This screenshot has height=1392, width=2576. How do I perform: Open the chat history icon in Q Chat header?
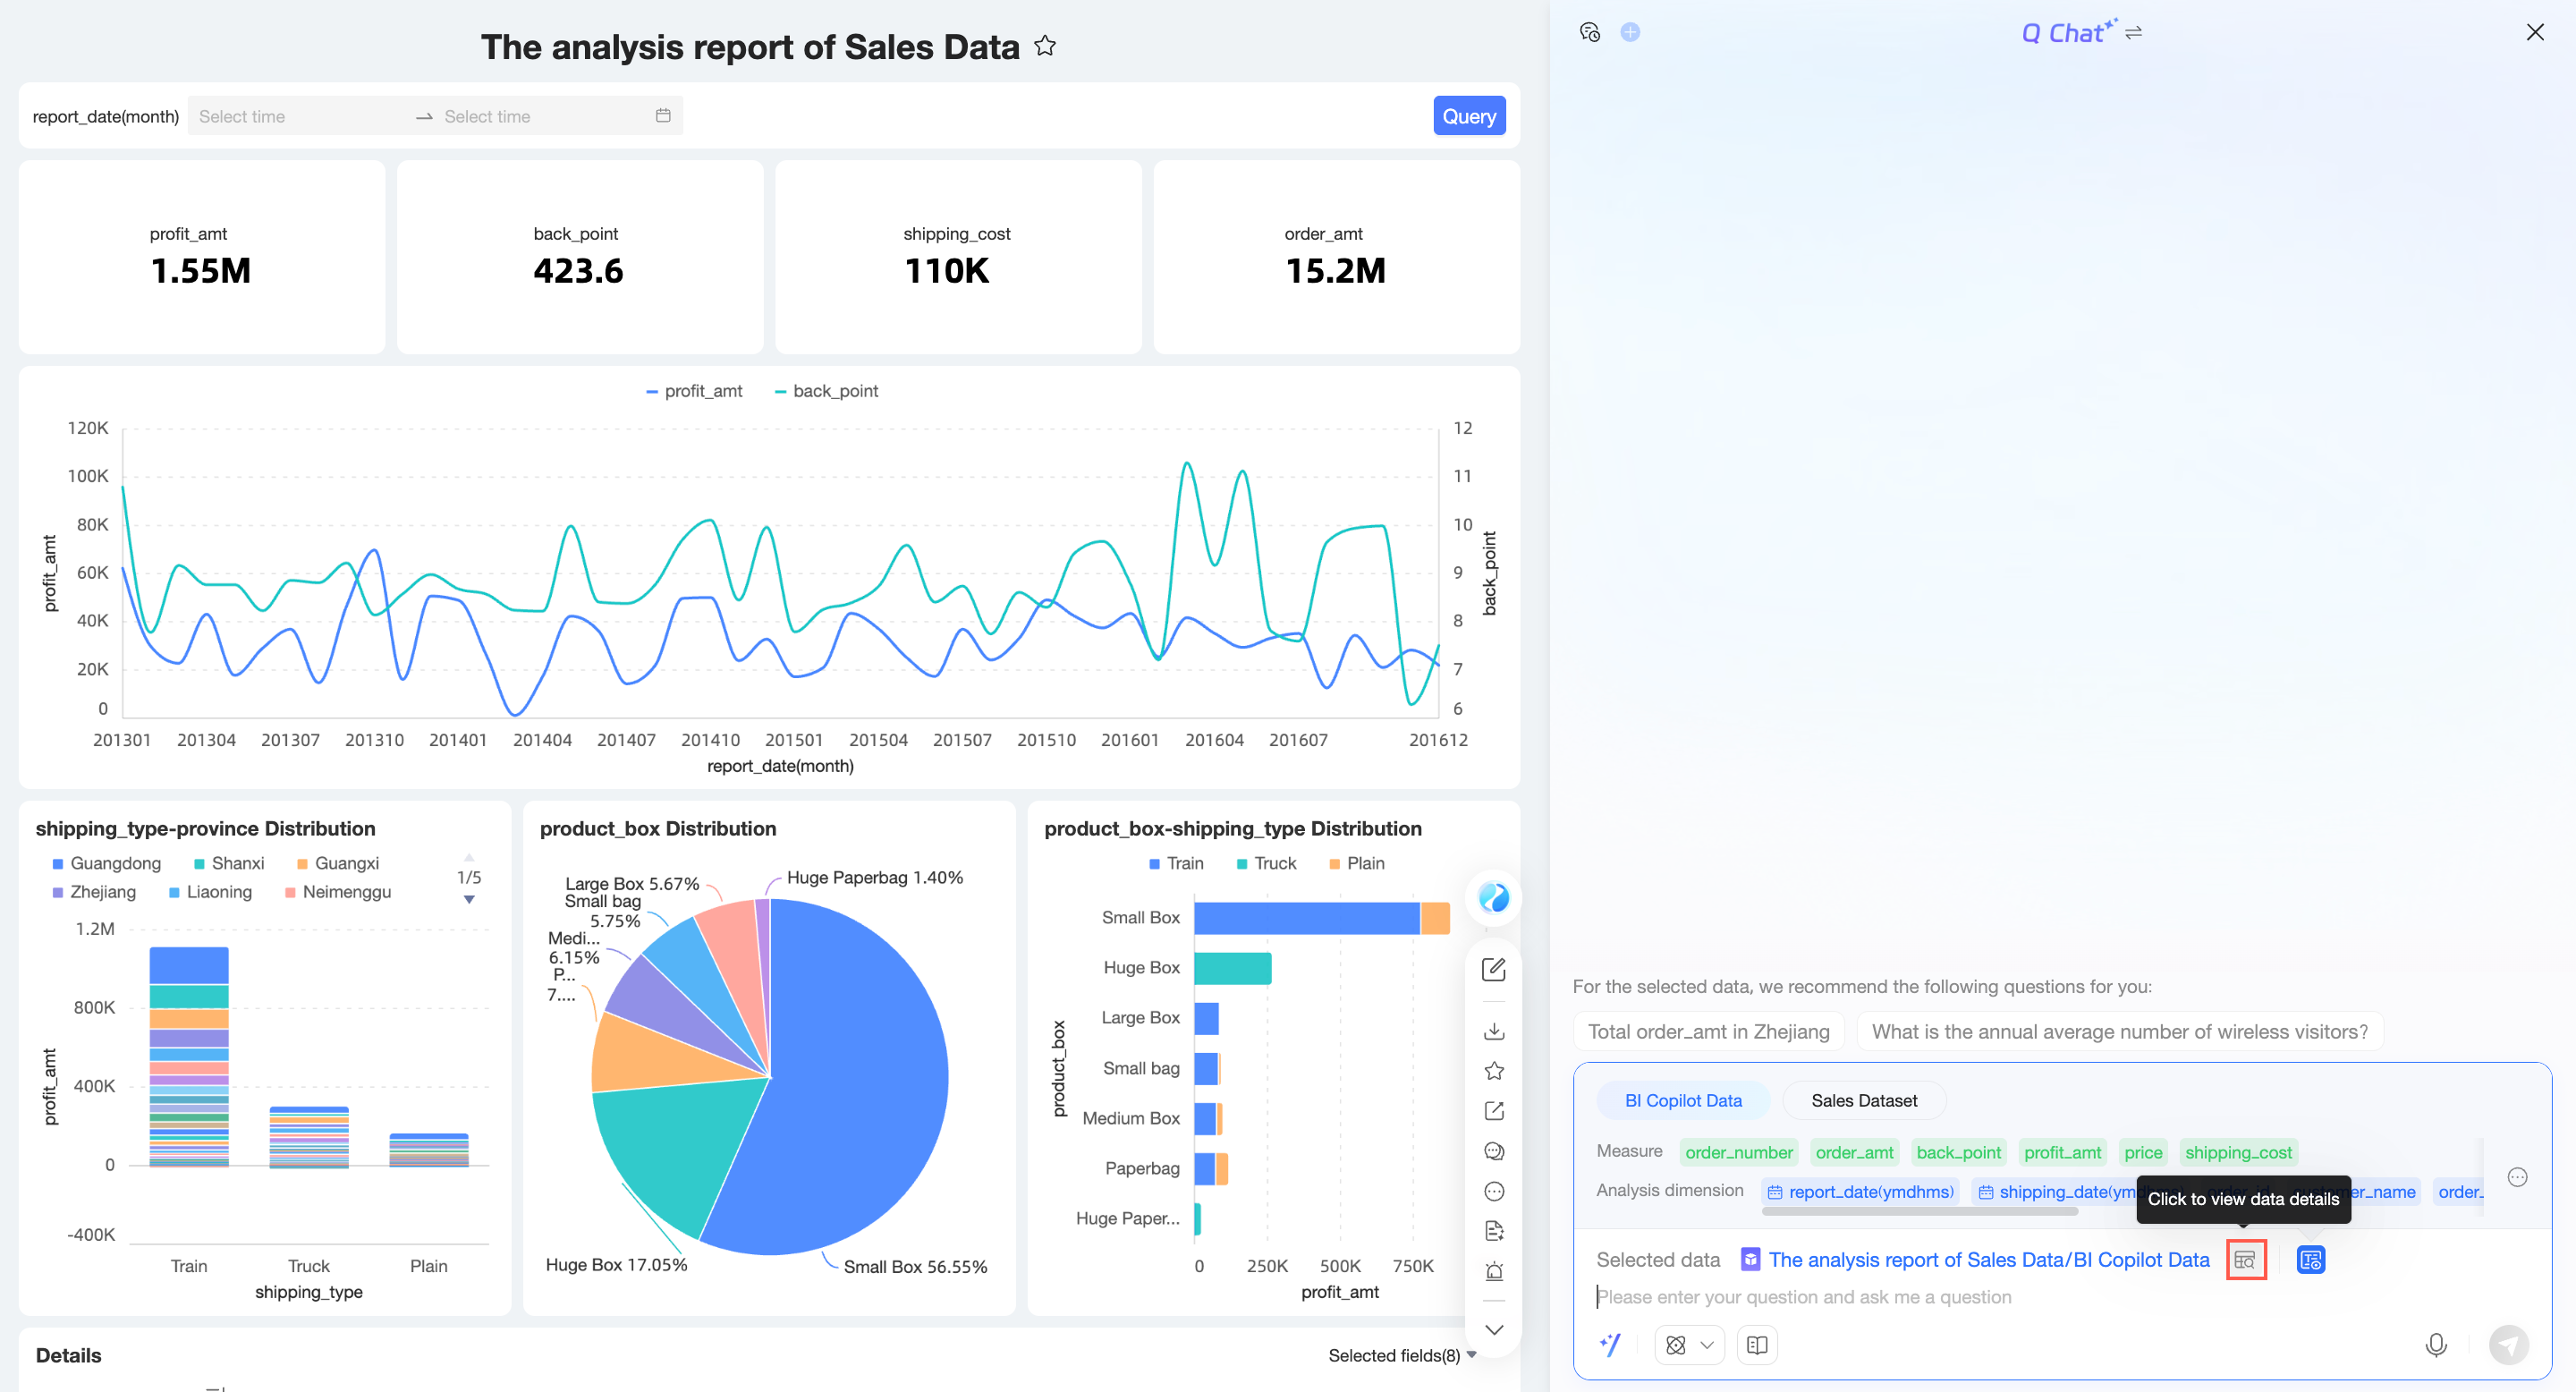(x=1589, y=32)
